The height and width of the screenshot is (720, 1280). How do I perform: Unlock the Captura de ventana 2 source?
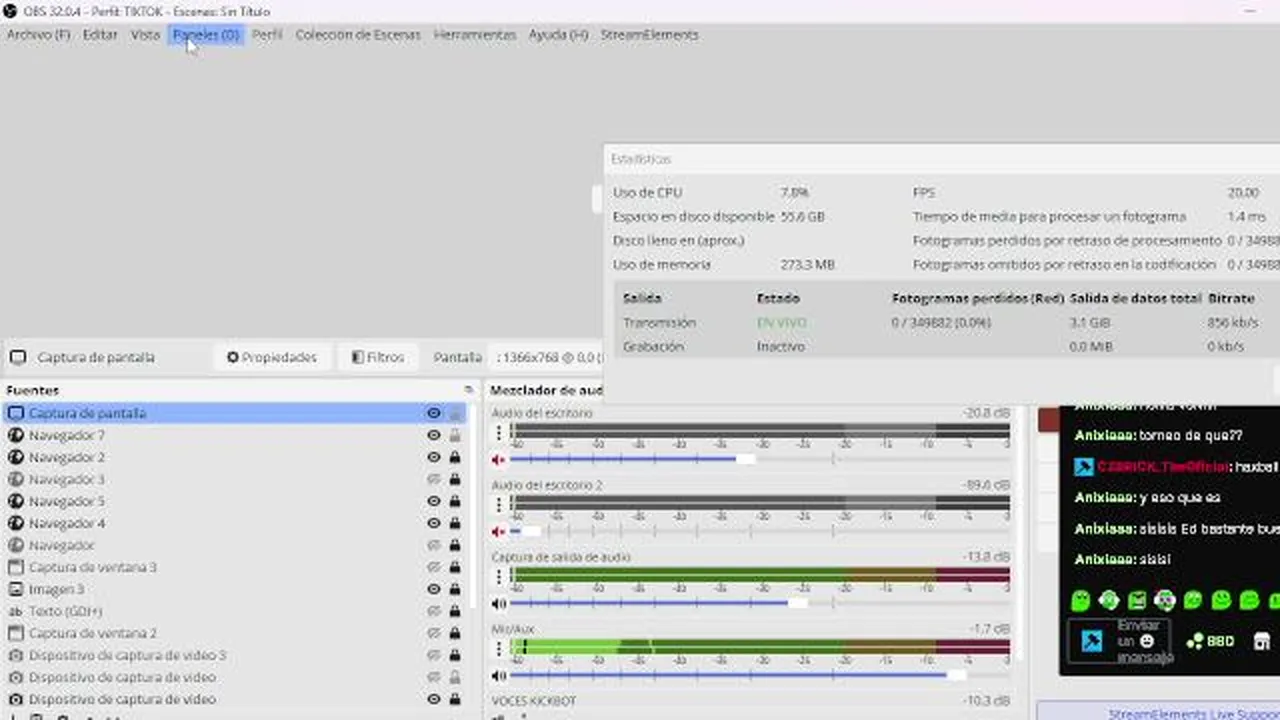pos(455,633)
